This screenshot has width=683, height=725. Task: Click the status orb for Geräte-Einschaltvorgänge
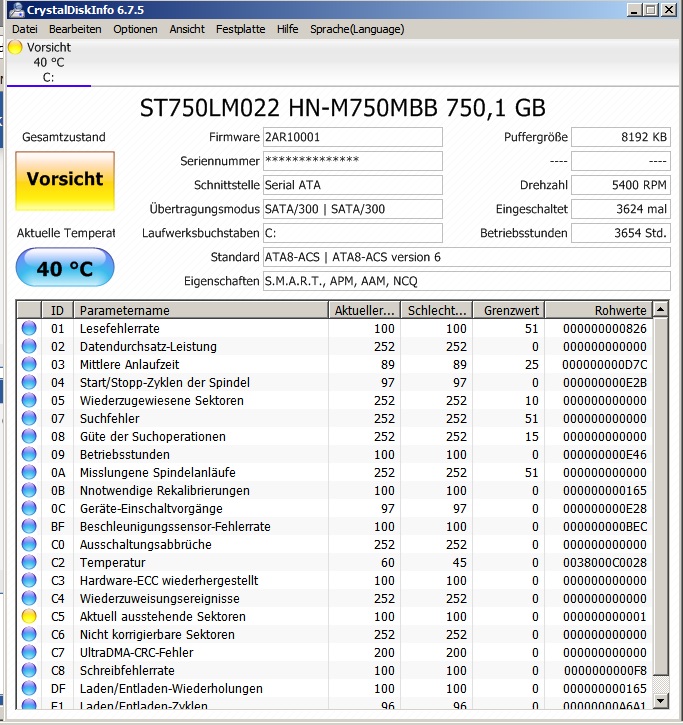[29, 509]
